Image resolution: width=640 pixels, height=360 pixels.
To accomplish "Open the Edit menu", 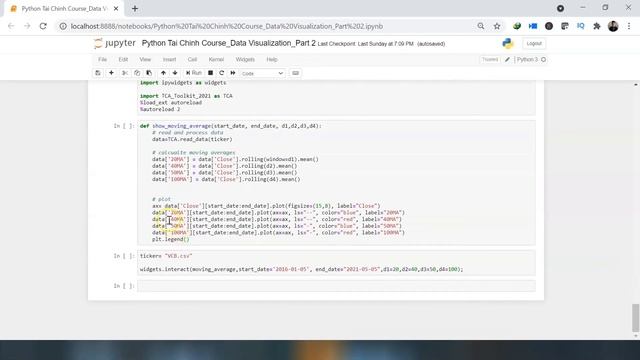I will point(123,60).
